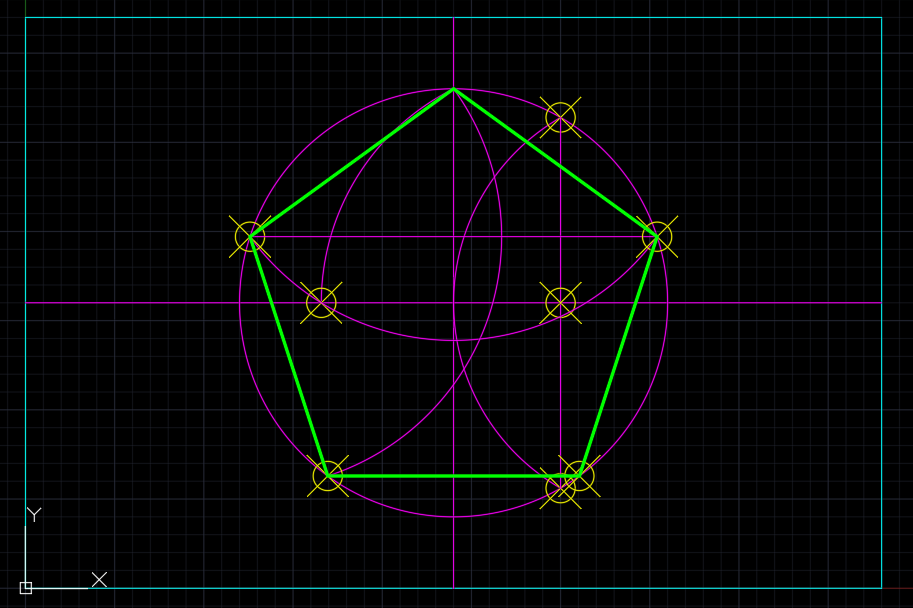This screenshot has width=913, height=608.
Task: Click center intersection of magenta axis lines
Action: pyautogui.click(x=453, y=302)
